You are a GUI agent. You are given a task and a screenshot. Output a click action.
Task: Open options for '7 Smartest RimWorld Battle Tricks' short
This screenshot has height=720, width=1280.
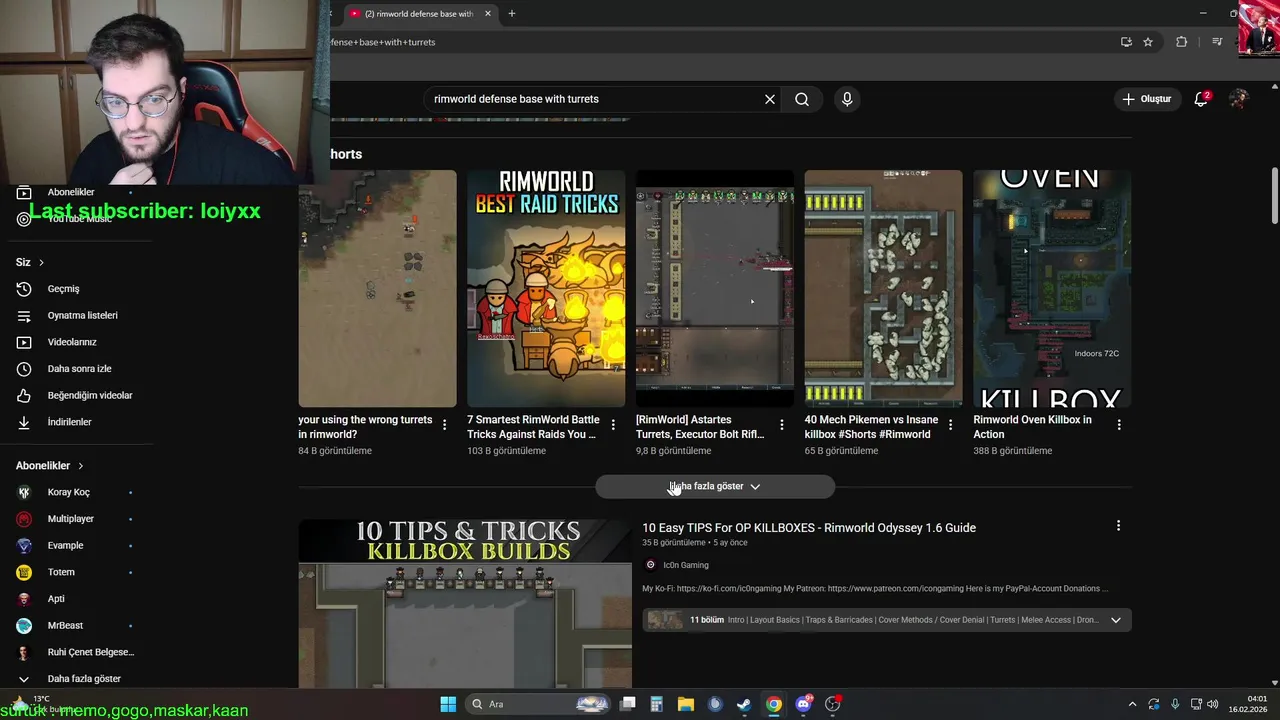coord(613,425)
